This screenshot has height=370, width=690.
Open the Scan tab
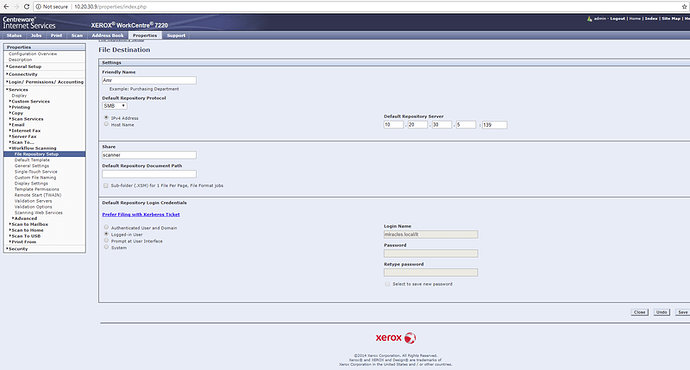(77, 35)
